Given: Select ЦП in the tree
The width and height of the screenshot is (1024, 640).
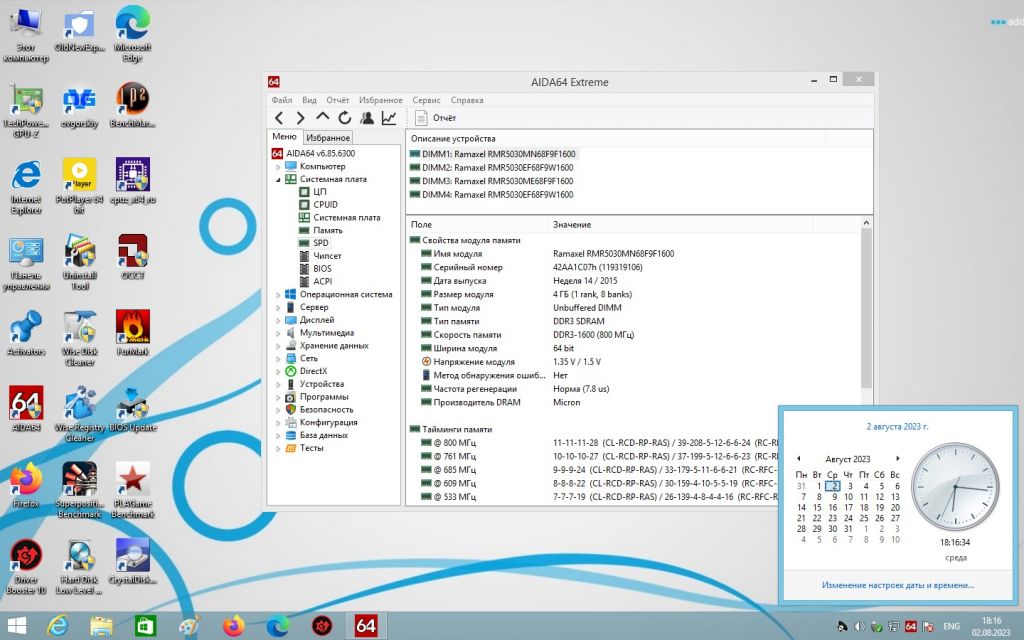Looking at the screenshot, I should coord(319,192).
